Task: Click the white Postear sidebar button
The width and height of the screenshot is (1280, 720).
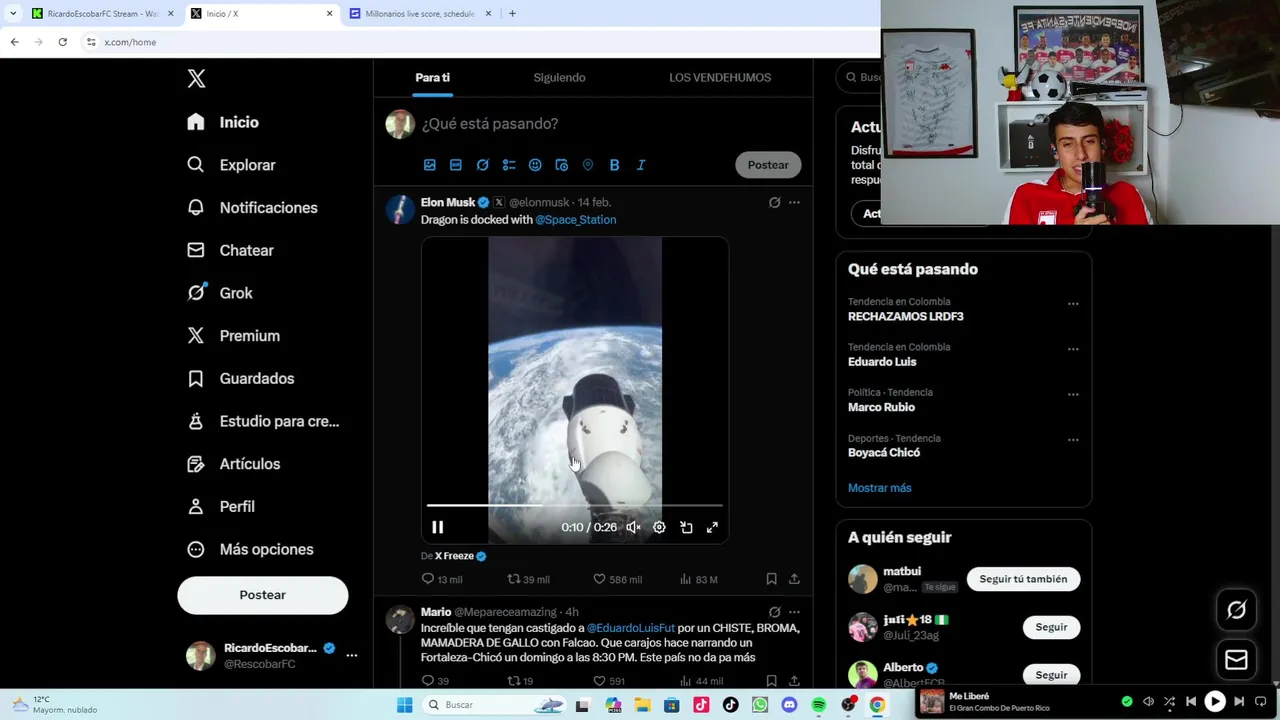Action: click(262, 595)
